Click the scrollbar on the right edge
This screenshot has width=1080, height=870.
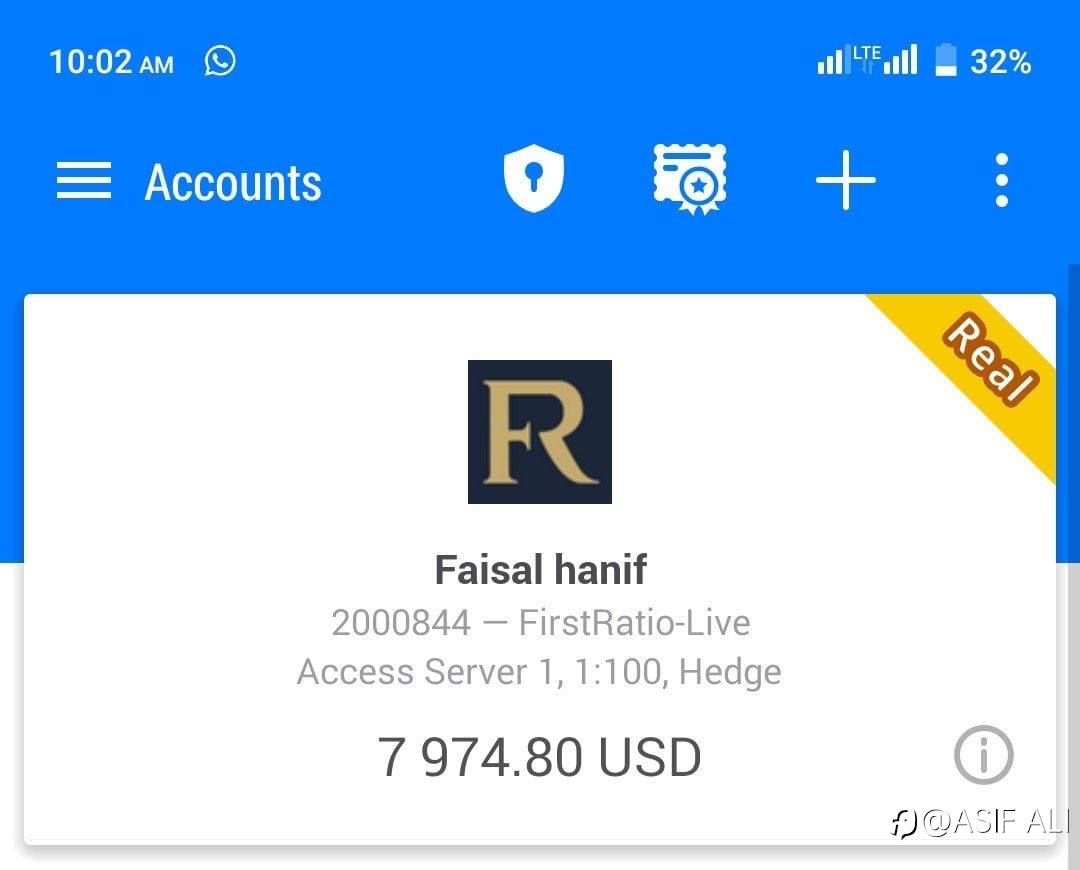[1074, 565]
